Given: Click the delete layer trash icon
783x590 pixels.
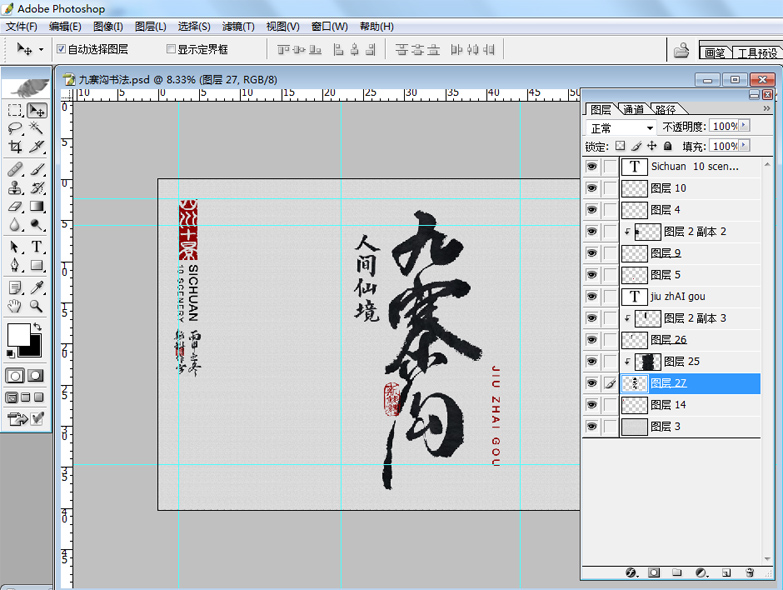Looking at the screenshot, I should [x=749, y=573].
